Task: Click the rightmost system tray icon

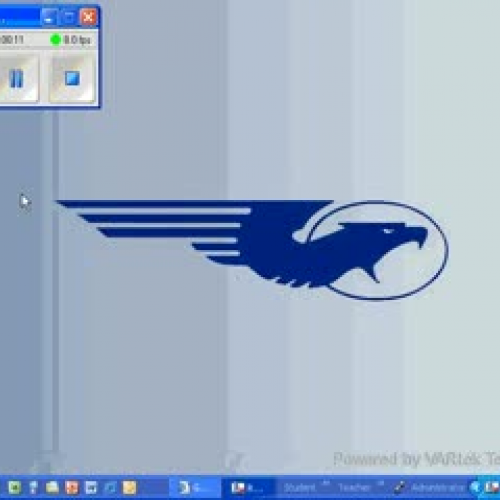Action: [x=492, y=488]
